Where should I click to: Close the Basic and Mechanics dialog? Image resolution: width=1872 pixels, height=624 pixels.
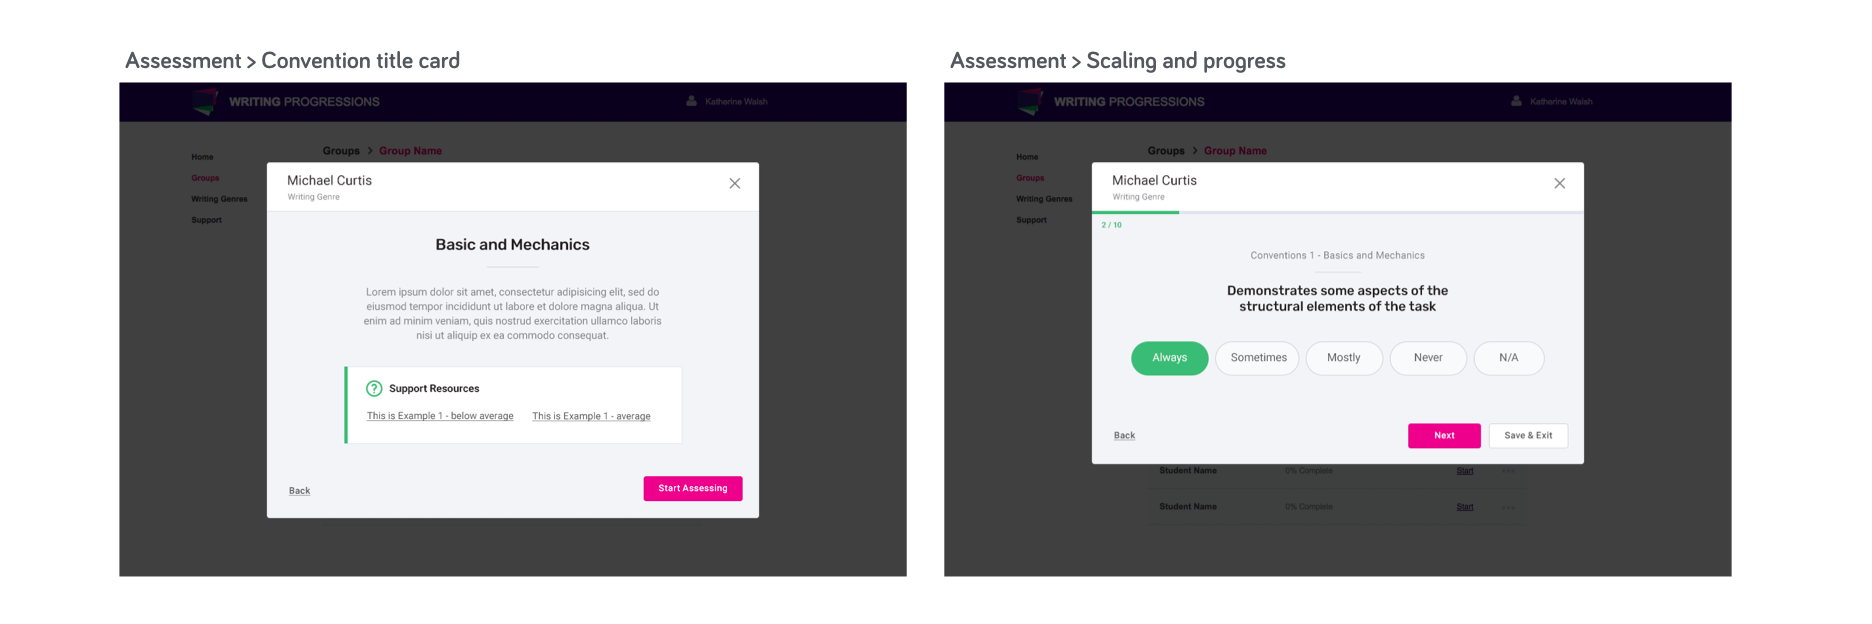(735, 184)
